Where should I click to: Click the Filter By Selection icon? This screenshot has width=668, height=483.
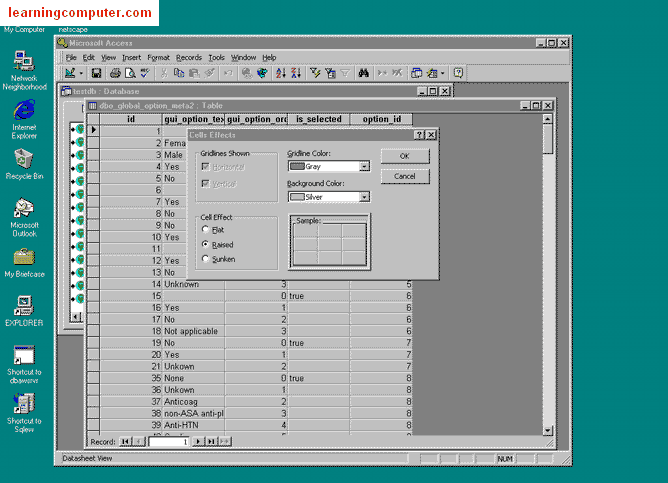(315, 73)
